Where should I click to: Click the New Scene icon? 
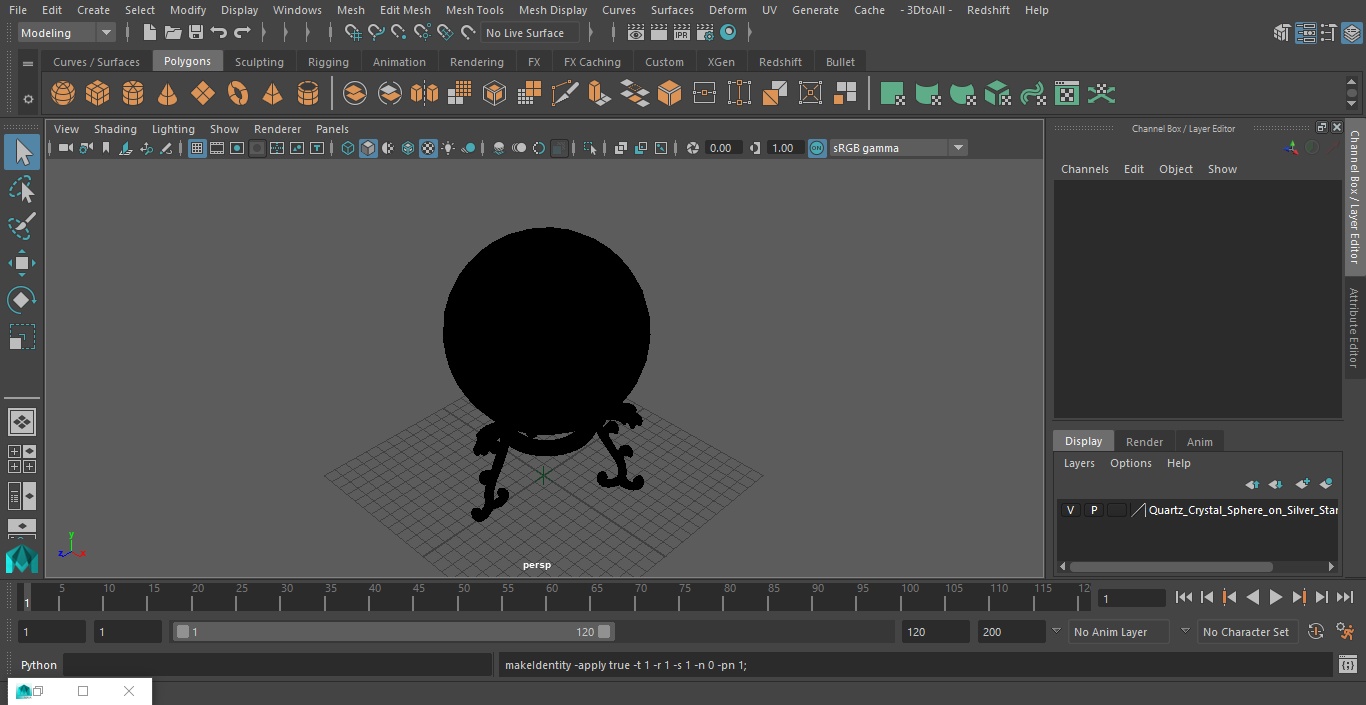pyautogui.click(x=149, y=33)
